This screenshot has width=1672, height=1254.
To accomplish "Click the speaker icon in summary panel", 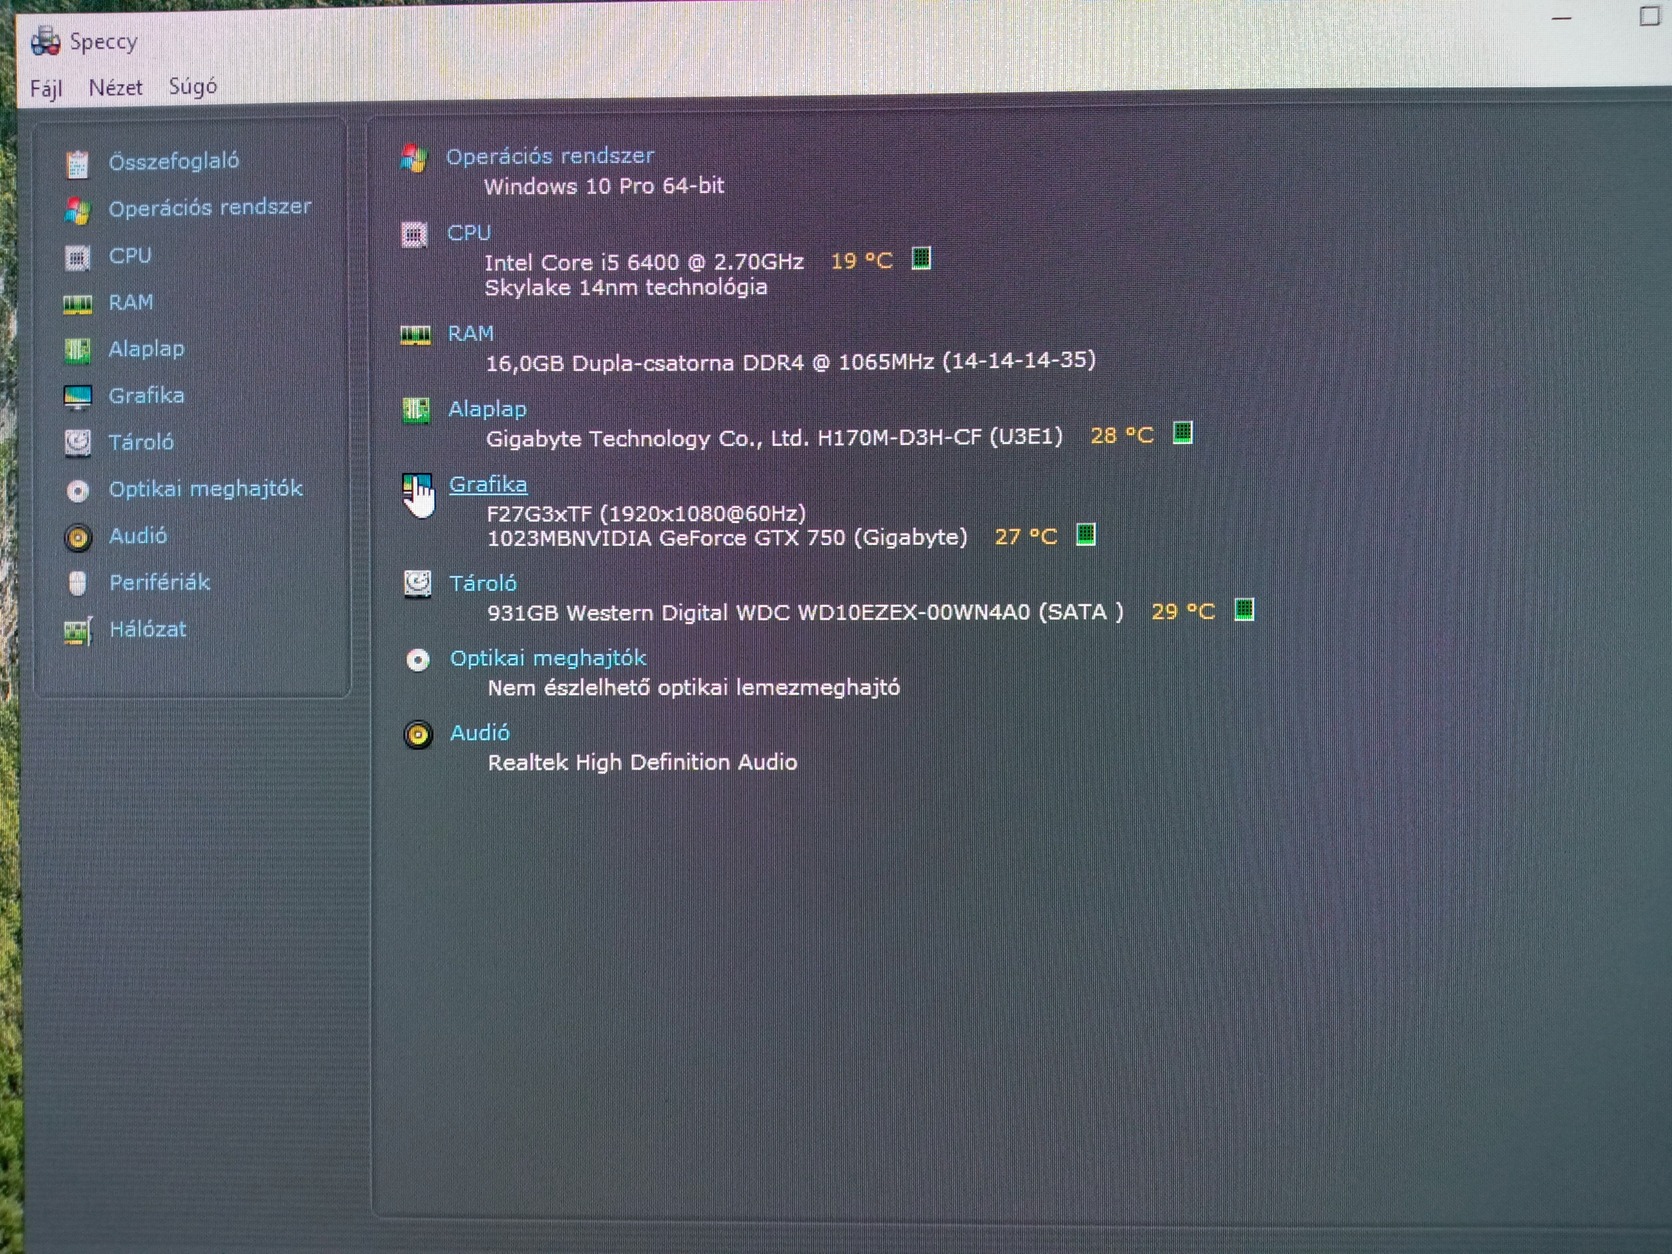I will click(418, 735).
